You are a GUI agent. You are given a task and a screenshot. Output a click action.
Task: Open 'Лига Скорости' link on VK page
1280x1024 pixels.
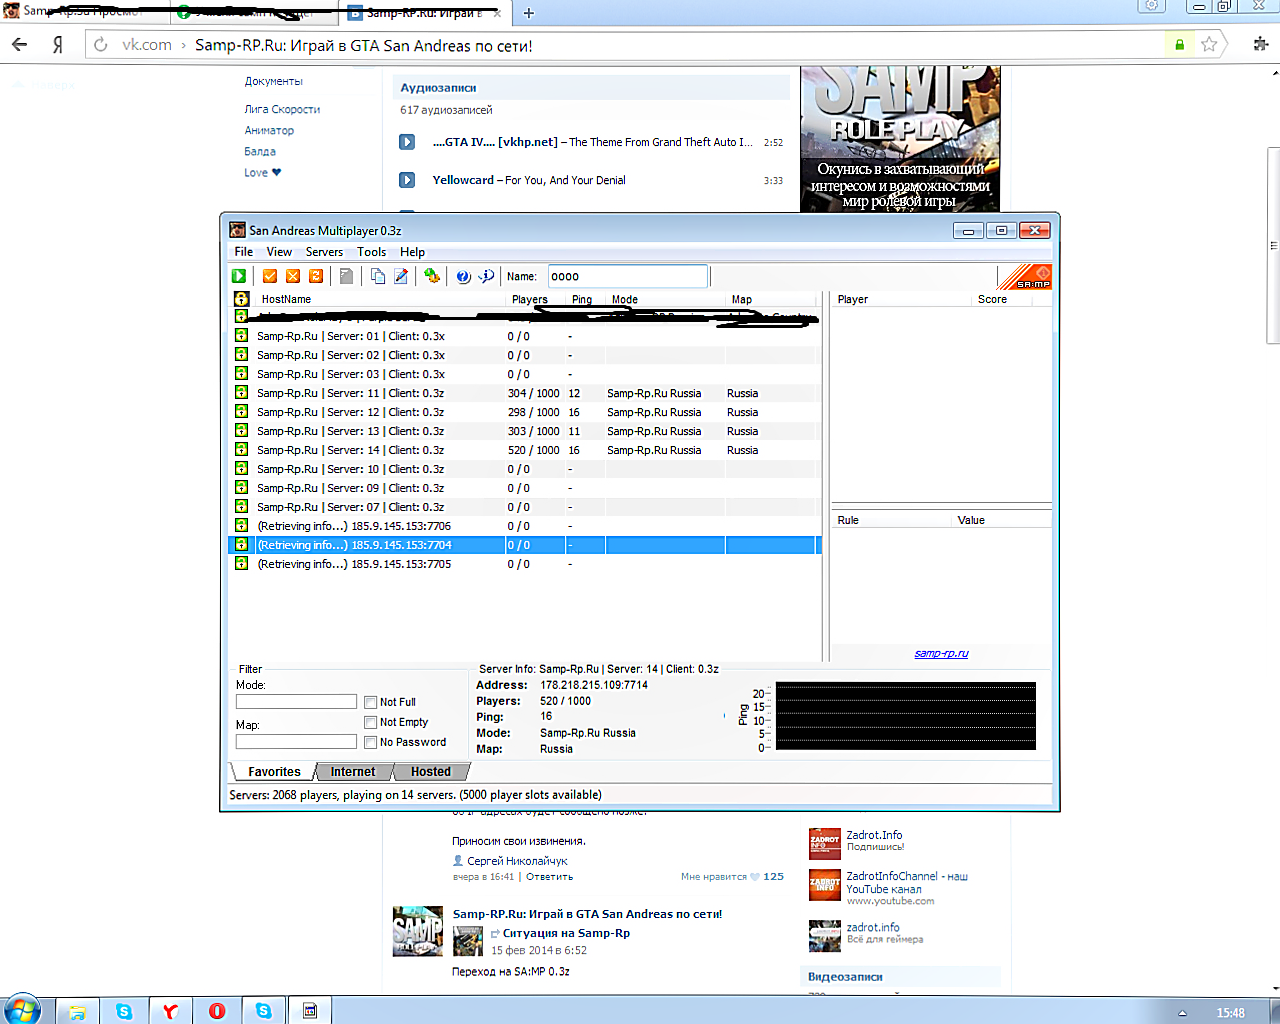pos(282,109)
